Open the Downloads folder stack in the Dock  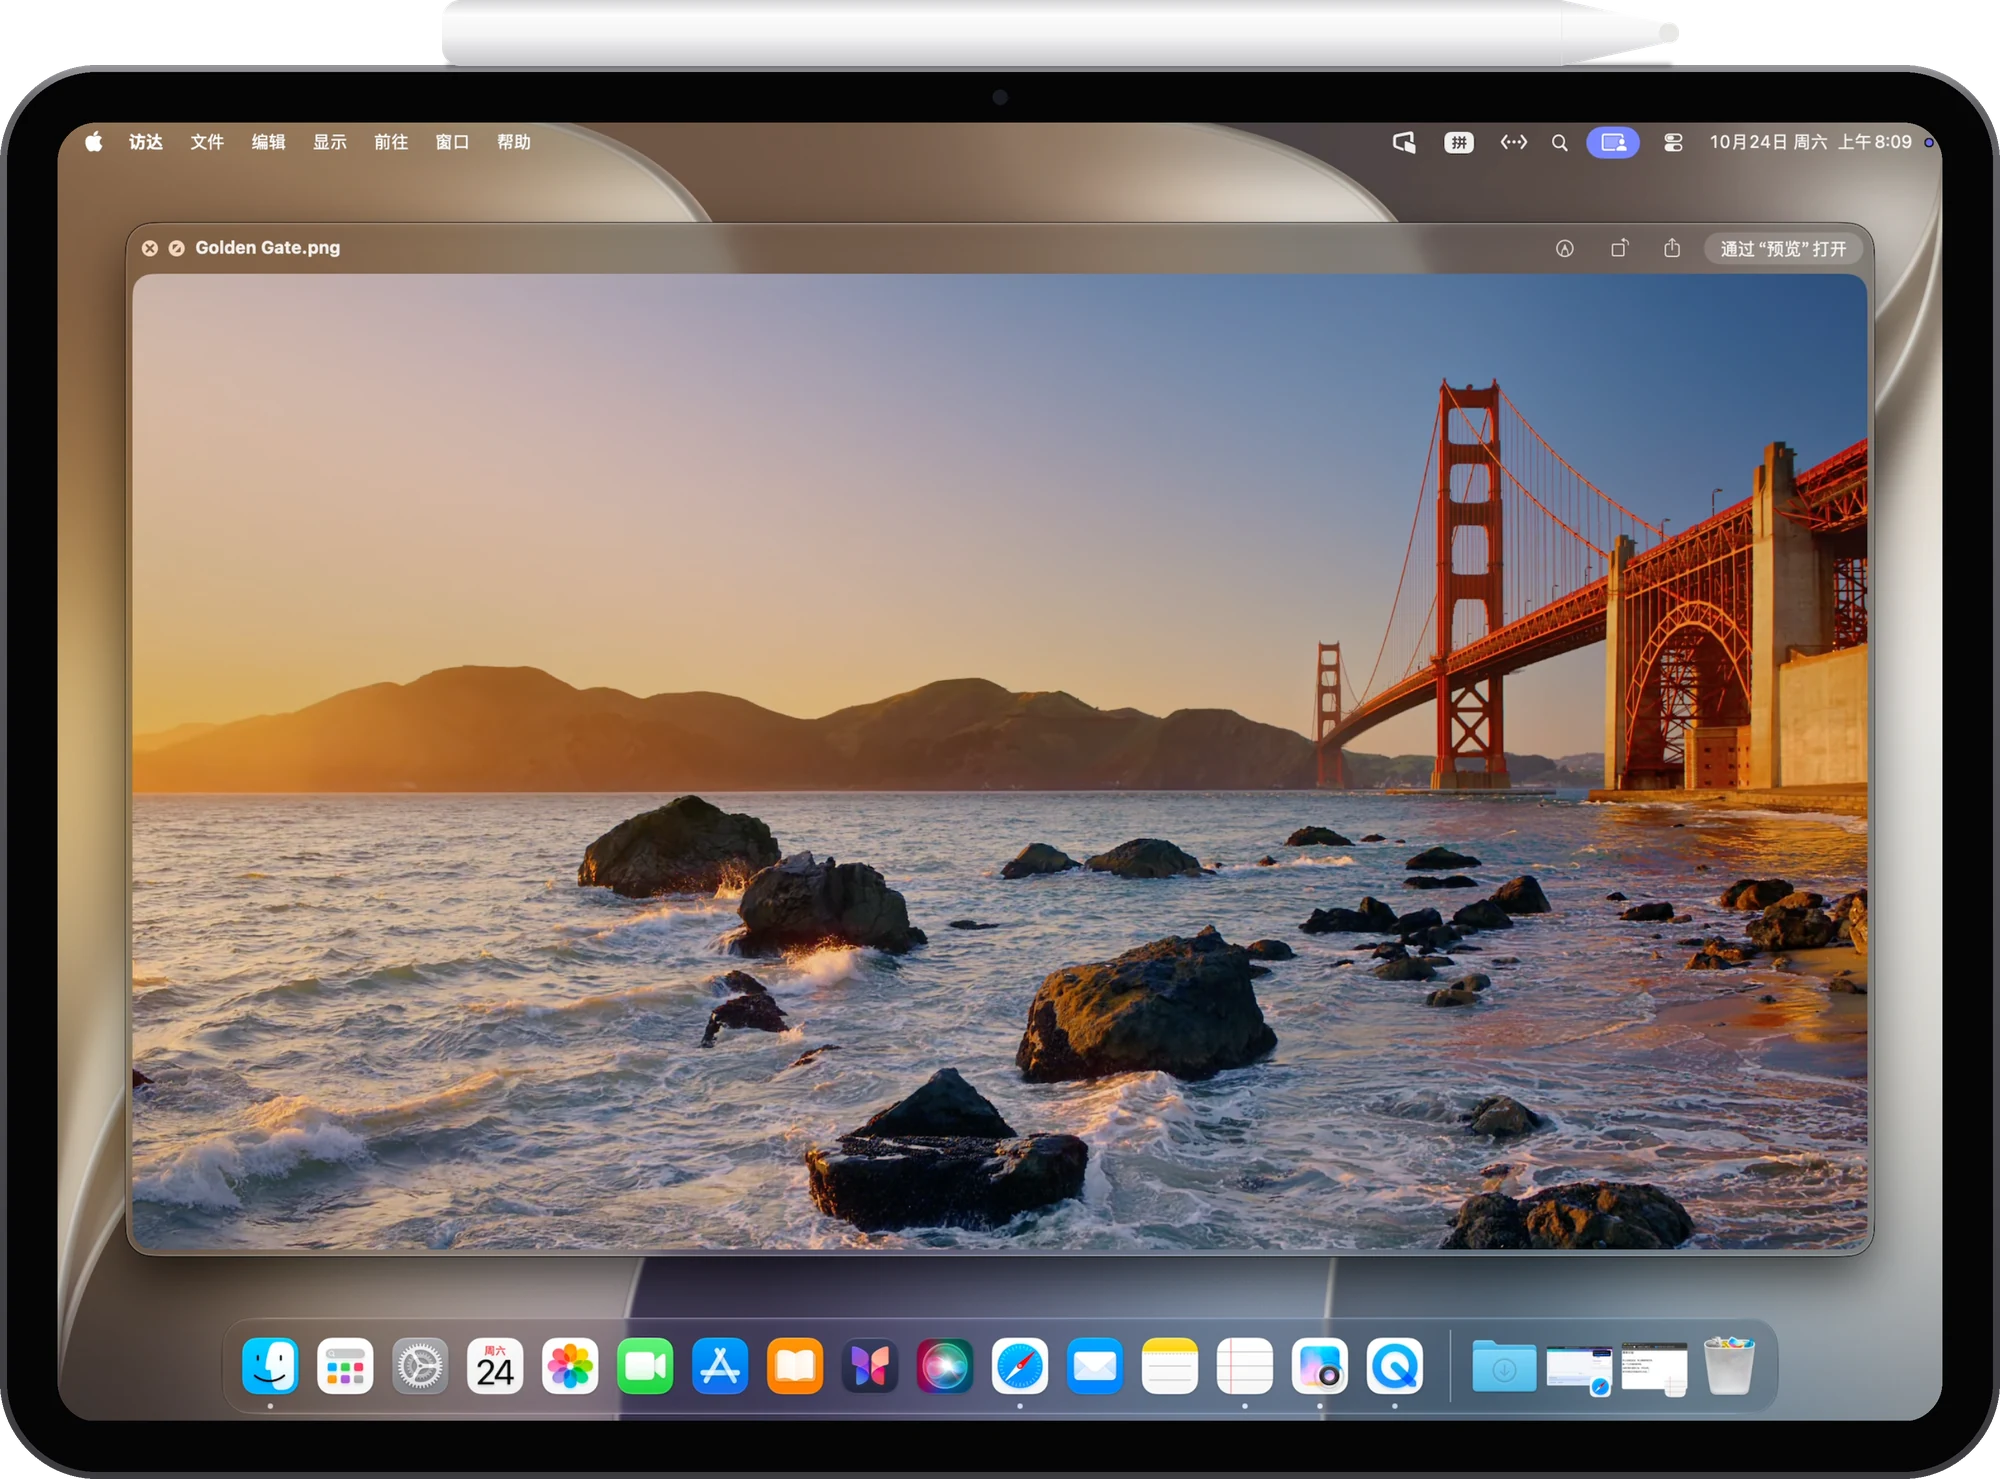1504,1366
